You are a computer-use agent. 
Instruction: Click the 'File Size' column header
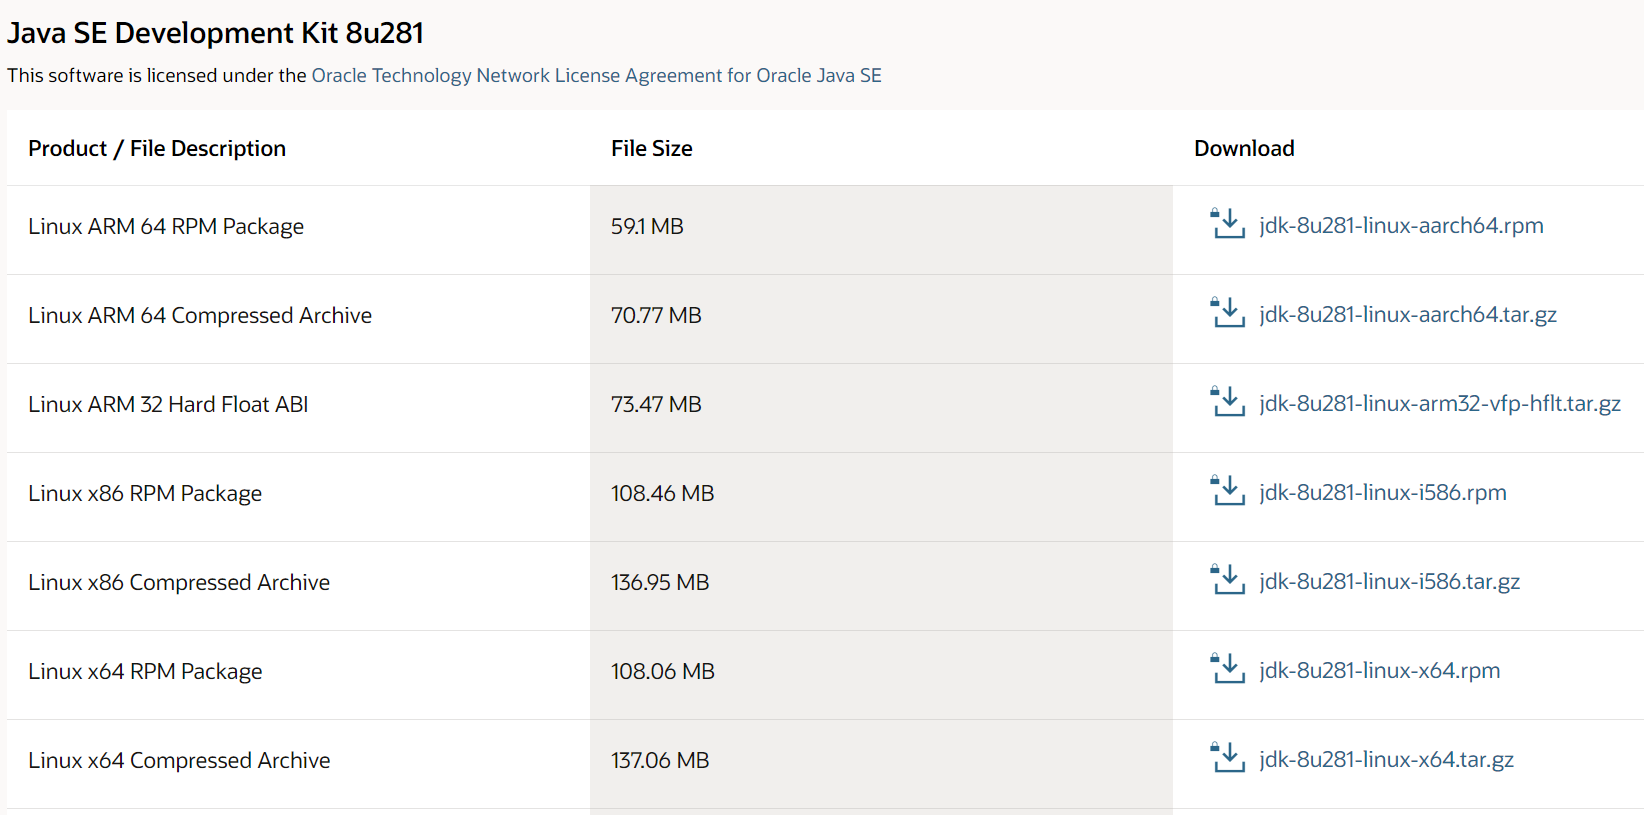click(652, 149)
